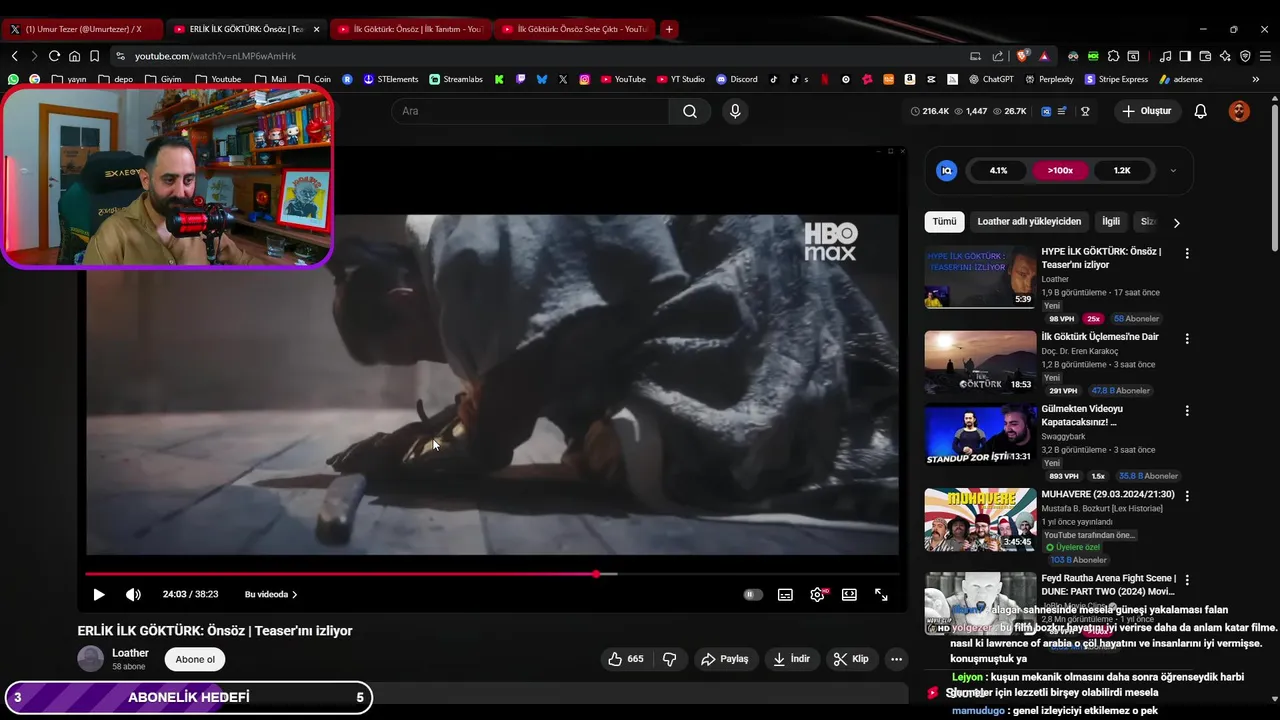Mute the video with the speaker icon
Viewport: 1280px width, 720px height.
[133, 594]
